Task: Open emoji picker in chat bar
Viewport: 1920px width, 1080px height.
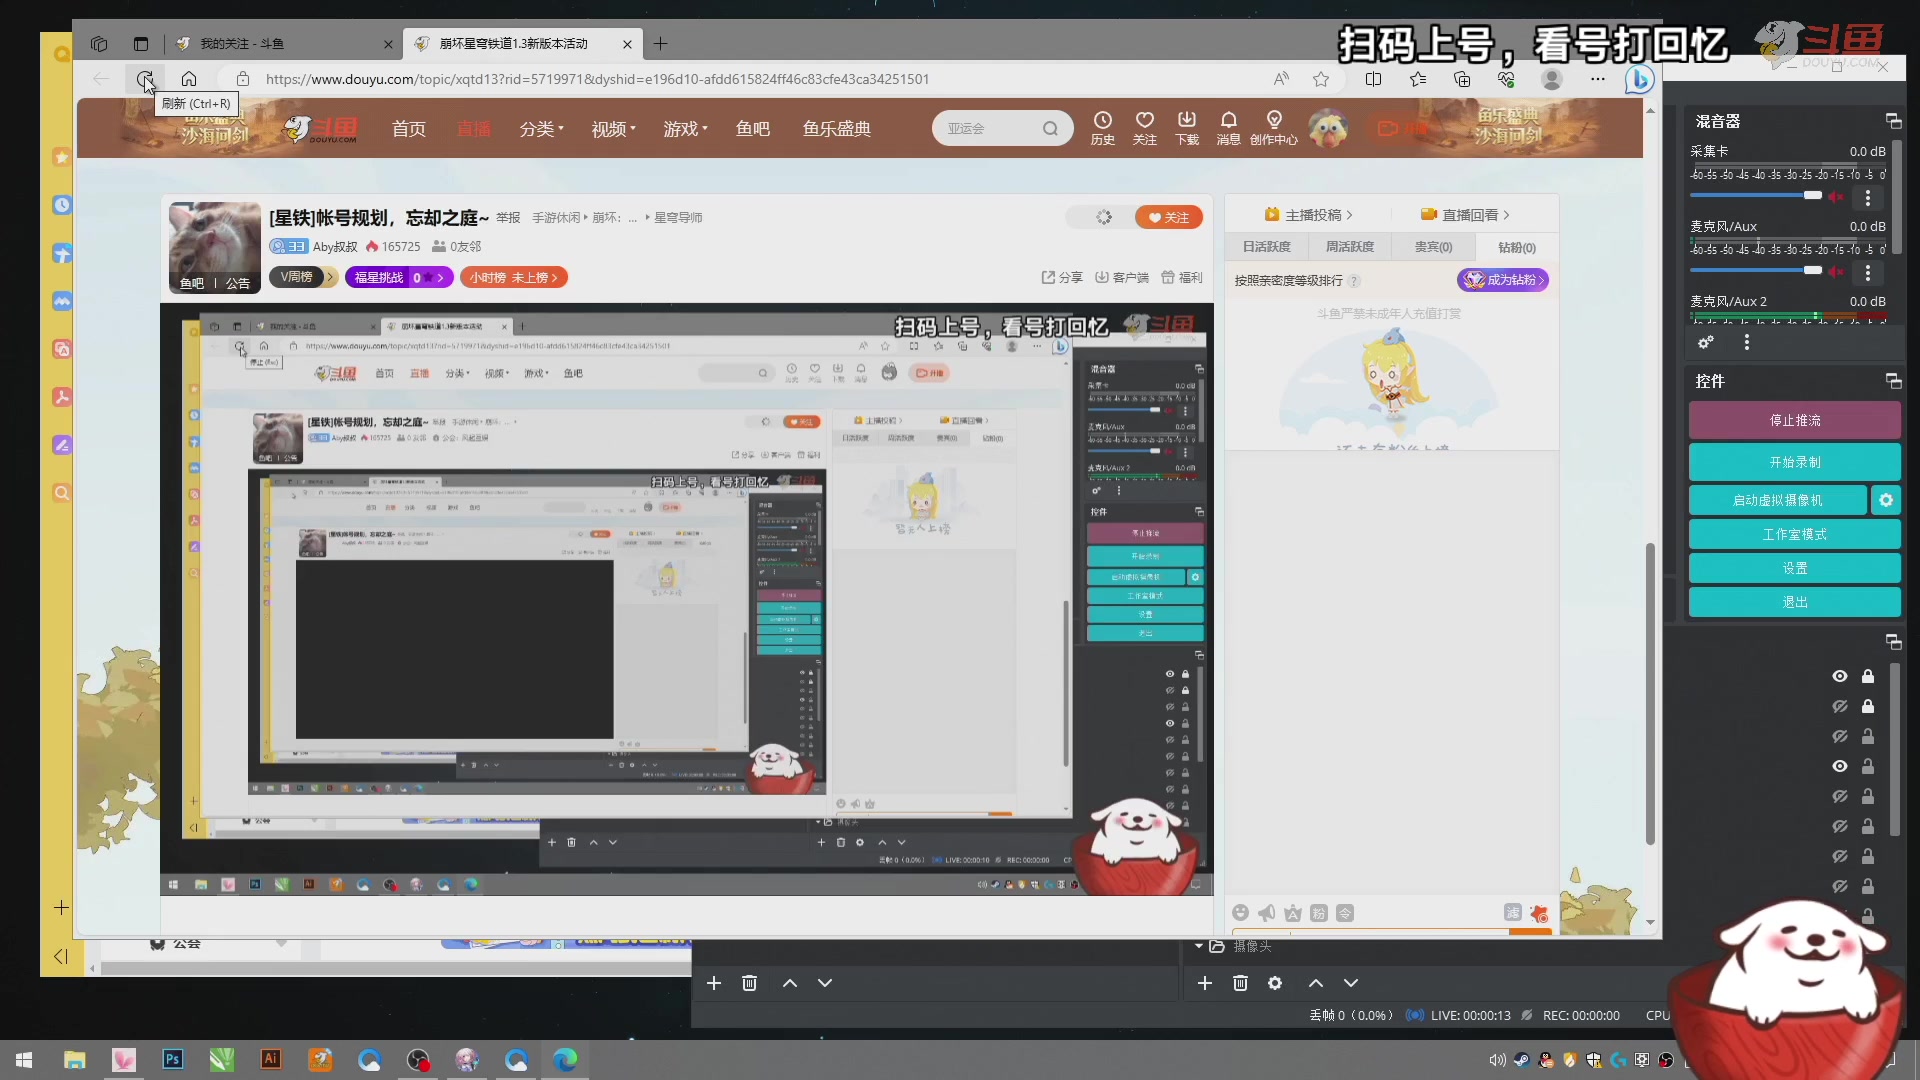Action: tap(1240, 913)
